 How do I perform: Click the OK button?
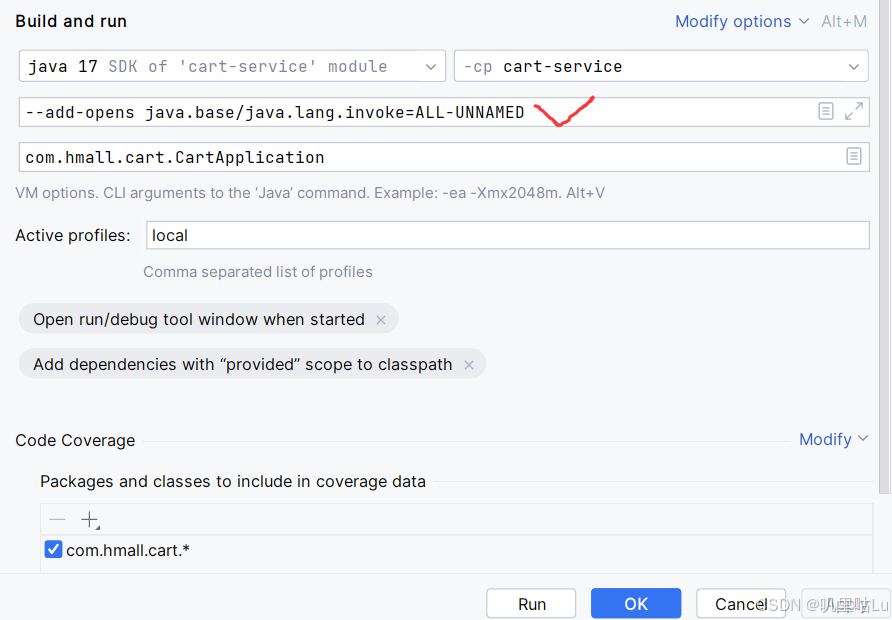tap(636, 603)
